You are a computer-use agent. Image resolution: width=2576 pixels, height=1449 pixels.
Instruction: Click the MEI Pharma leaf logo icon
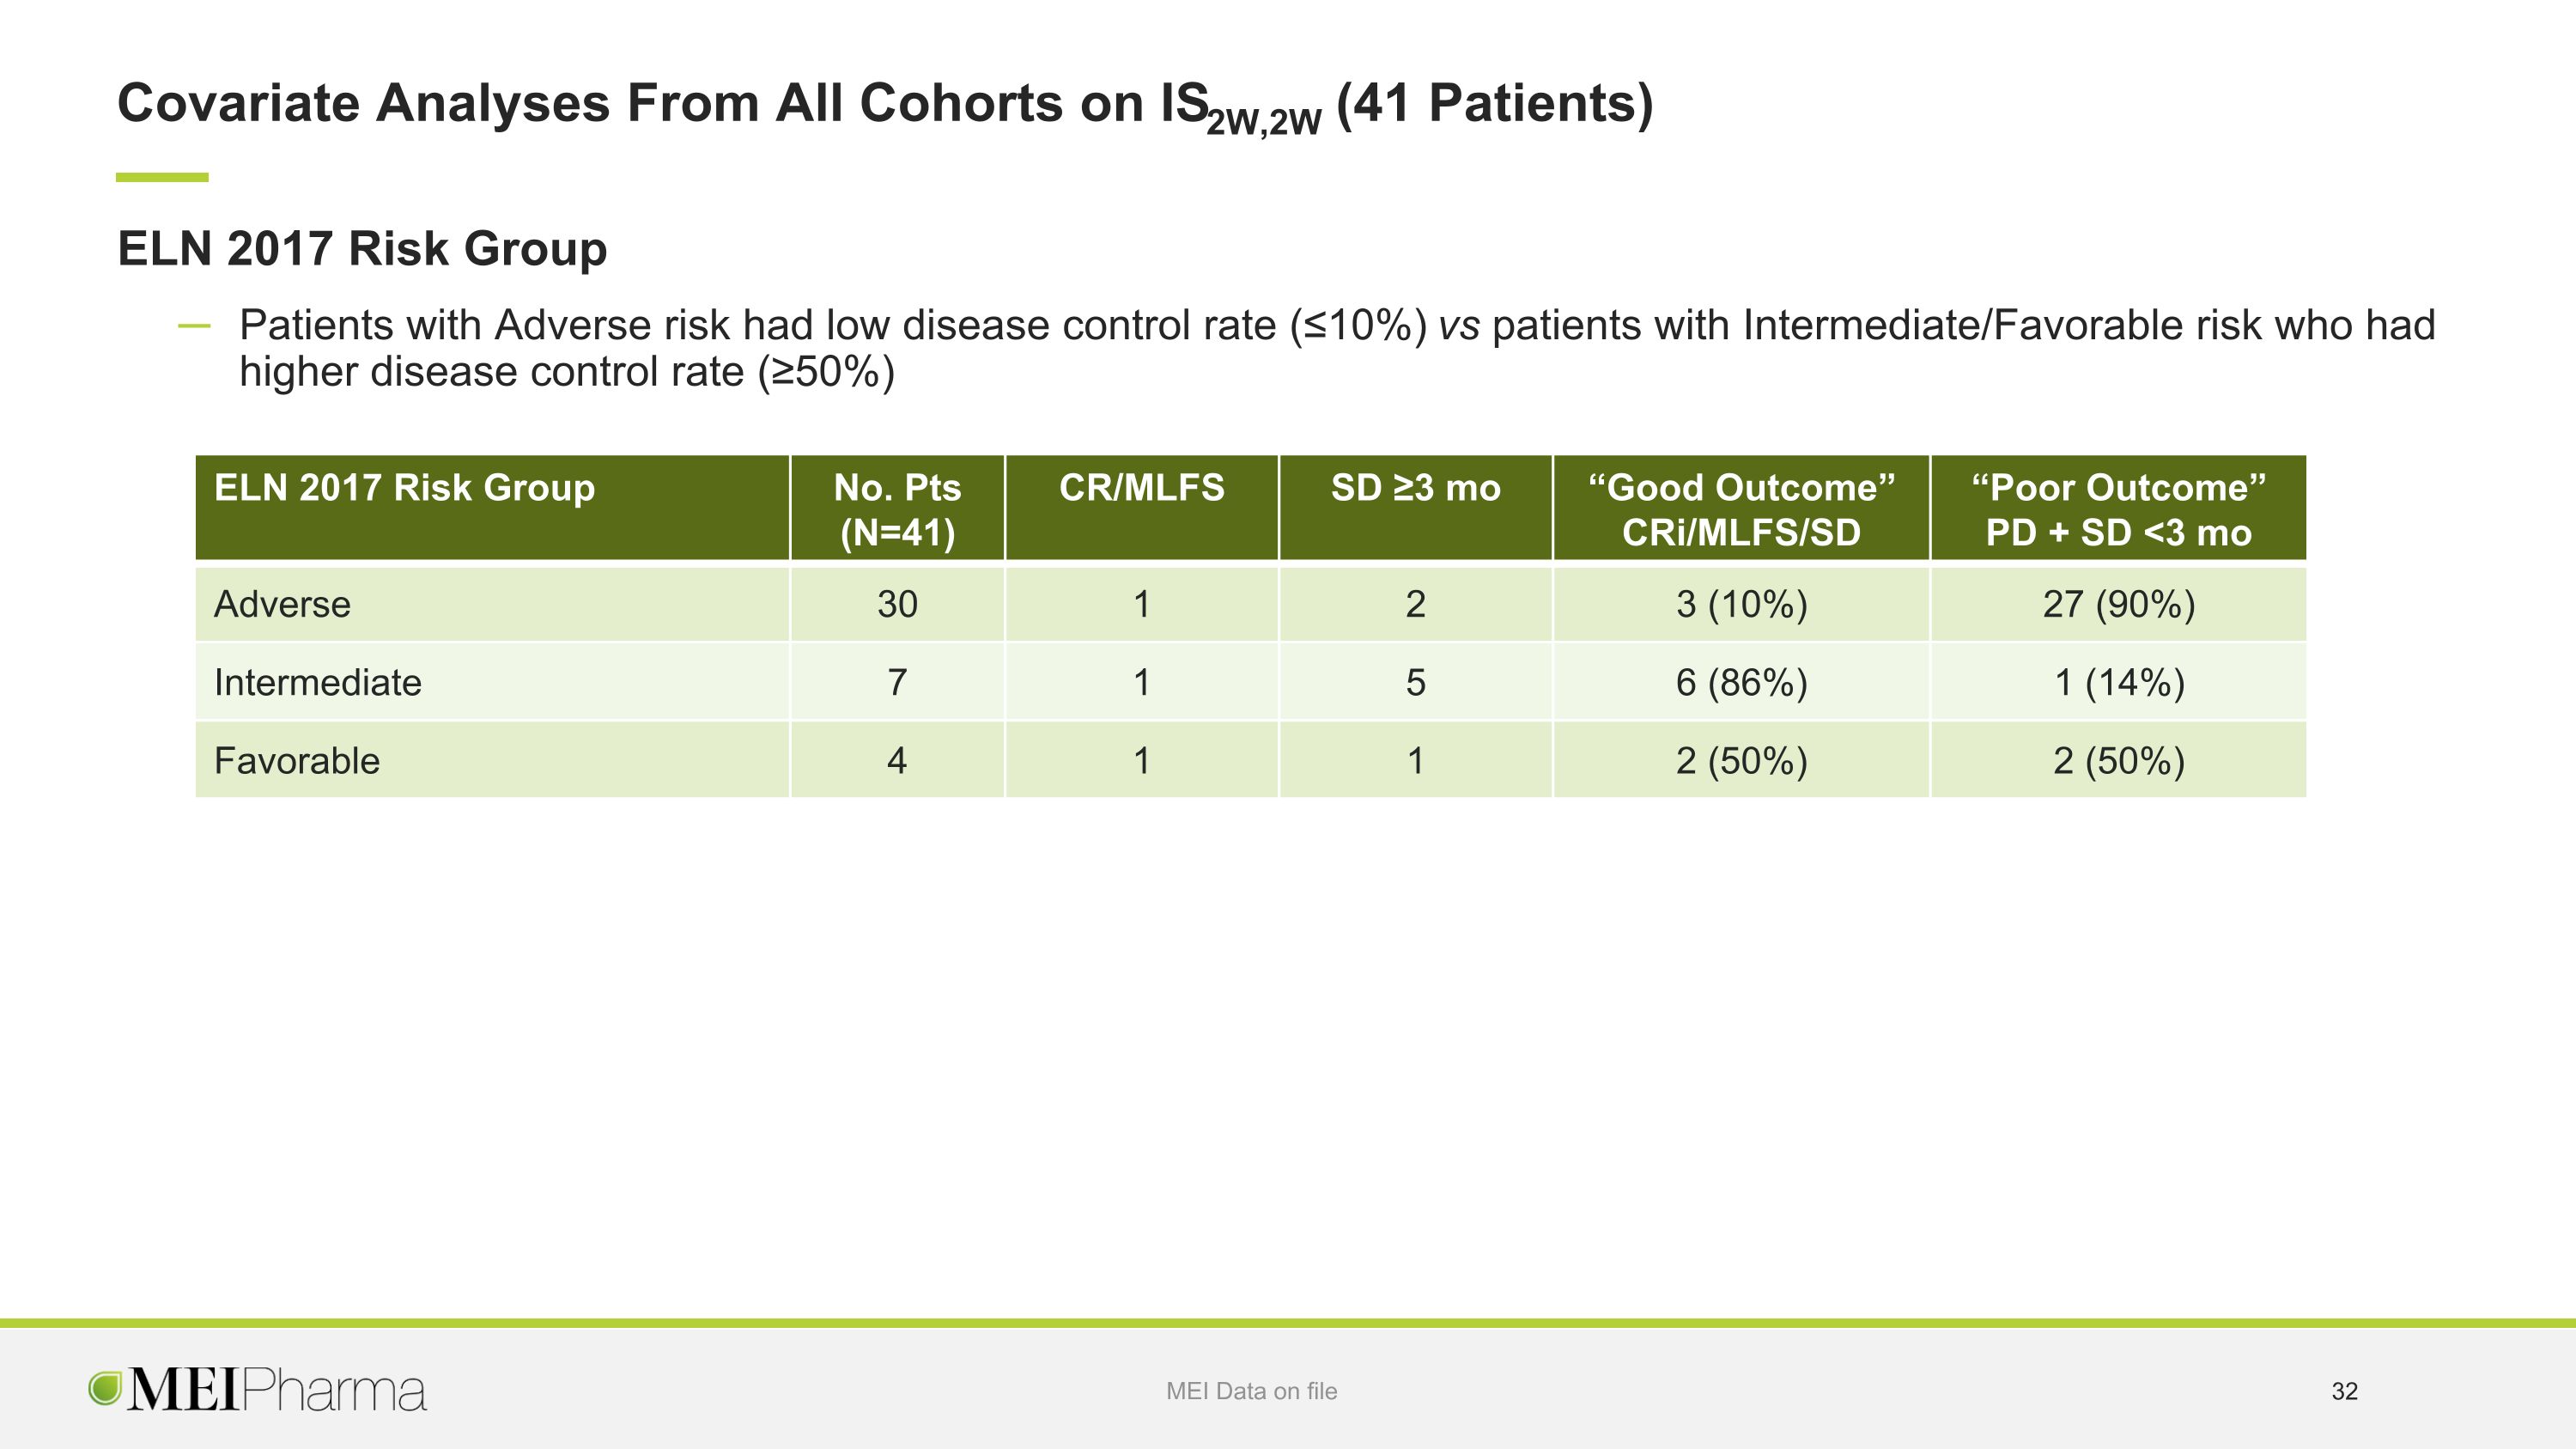tap(105, 1388)
